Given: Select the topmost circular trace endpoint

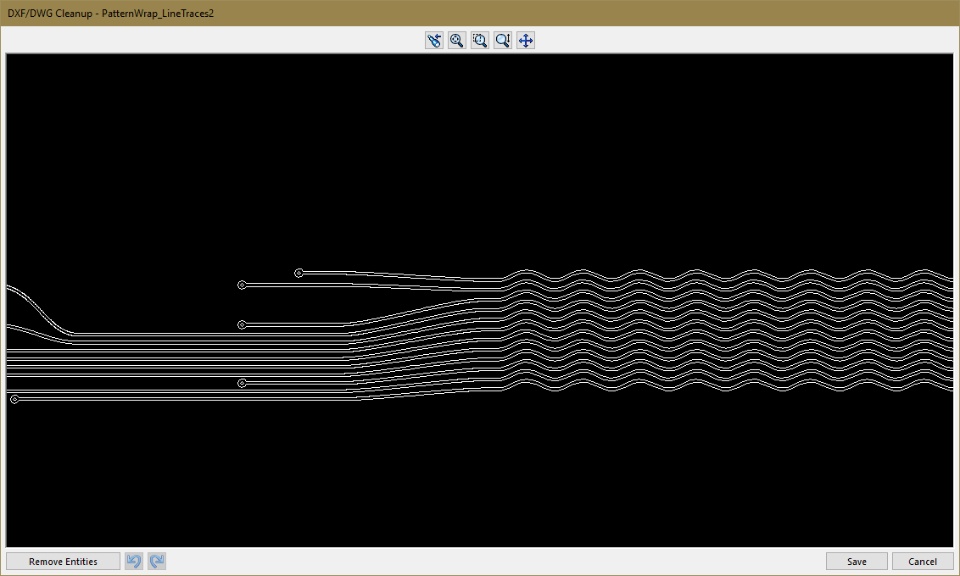Looking at the screenshot, I should 299,273.
